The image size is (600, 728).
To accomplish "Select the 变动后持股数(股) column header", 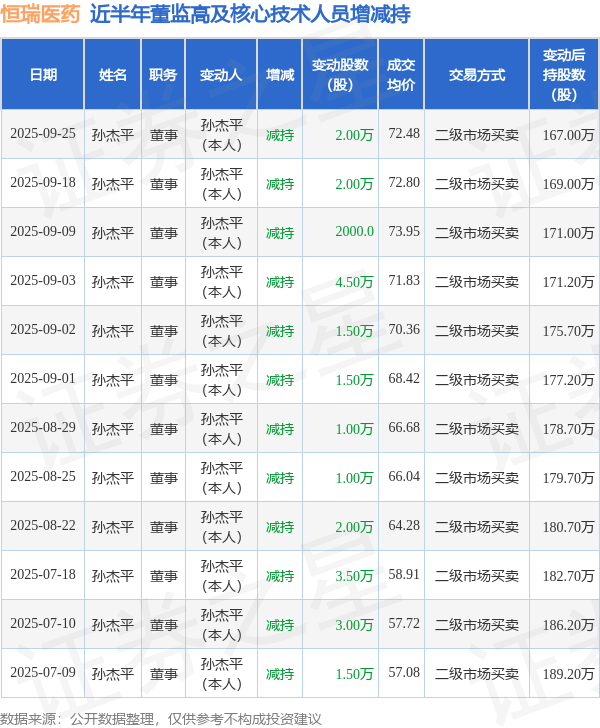I will 564,75.
